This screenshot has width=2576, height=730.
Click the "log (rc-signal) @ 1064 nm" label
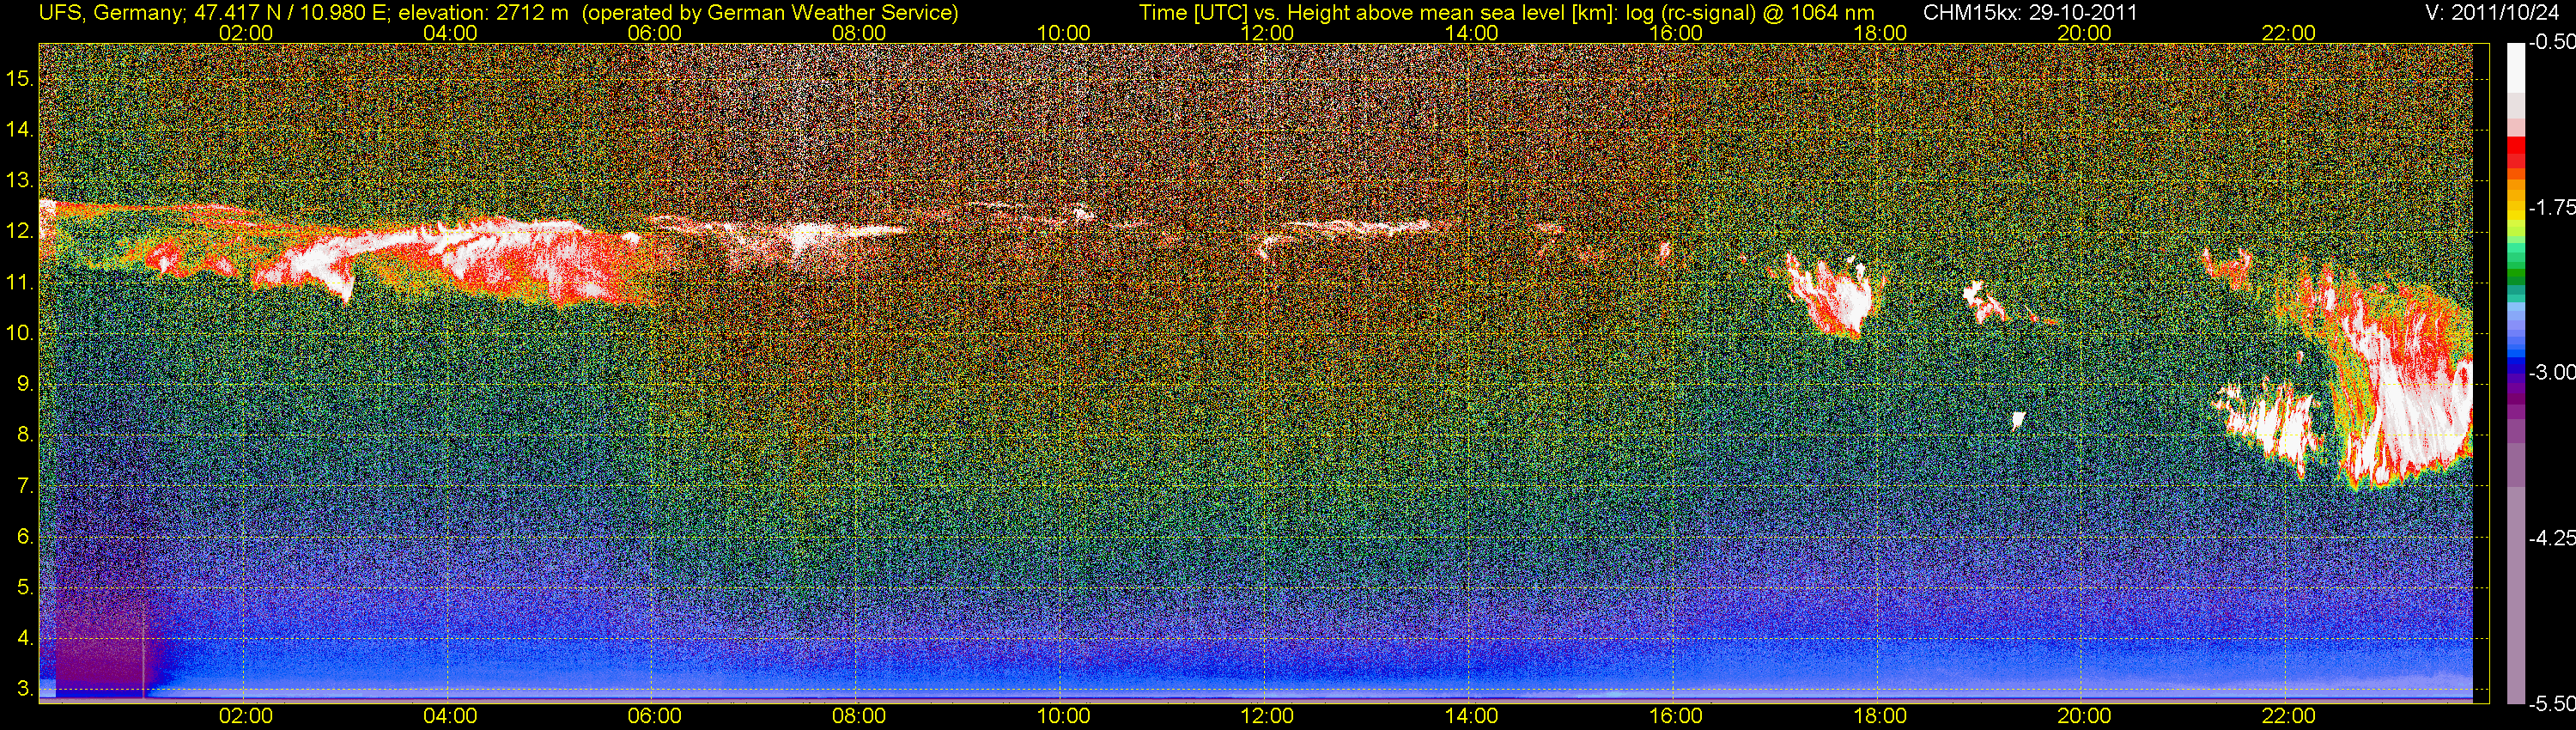pos(1751,12)
